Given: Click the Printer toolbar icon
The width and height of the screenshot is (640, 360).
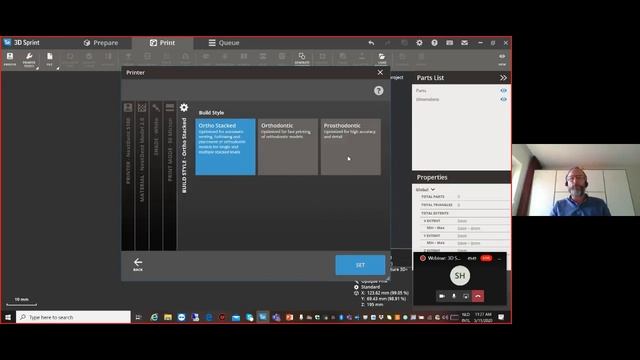Looking at the screenshot, I should coord(10,58).
